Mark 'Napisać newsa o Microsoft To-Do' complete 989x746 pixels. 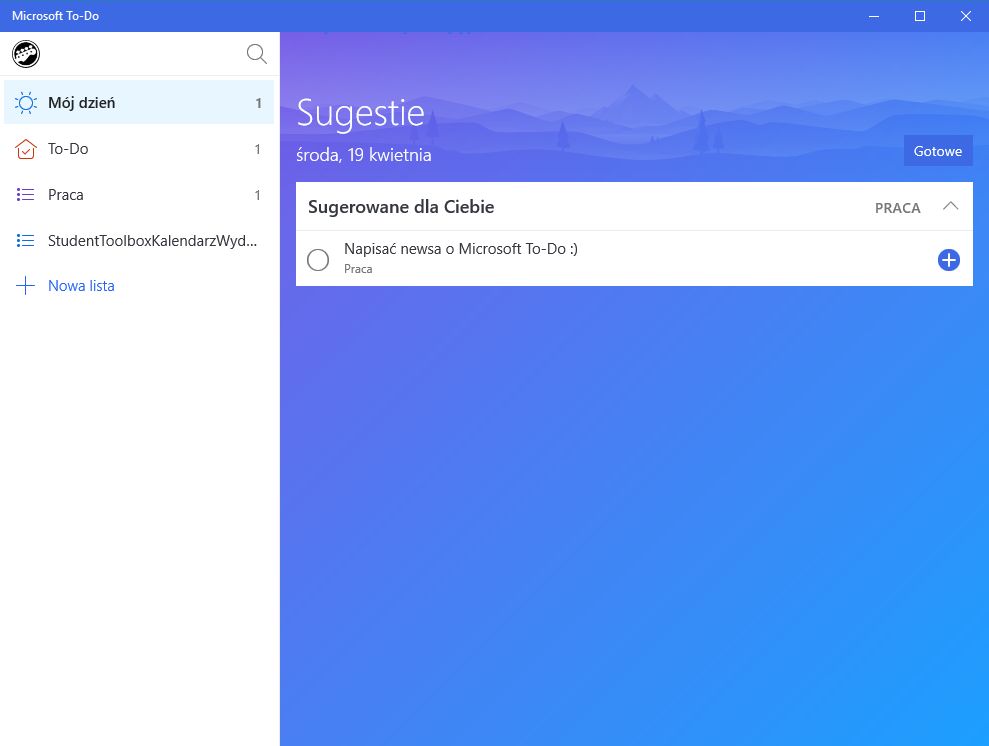(x=318, y=260)
